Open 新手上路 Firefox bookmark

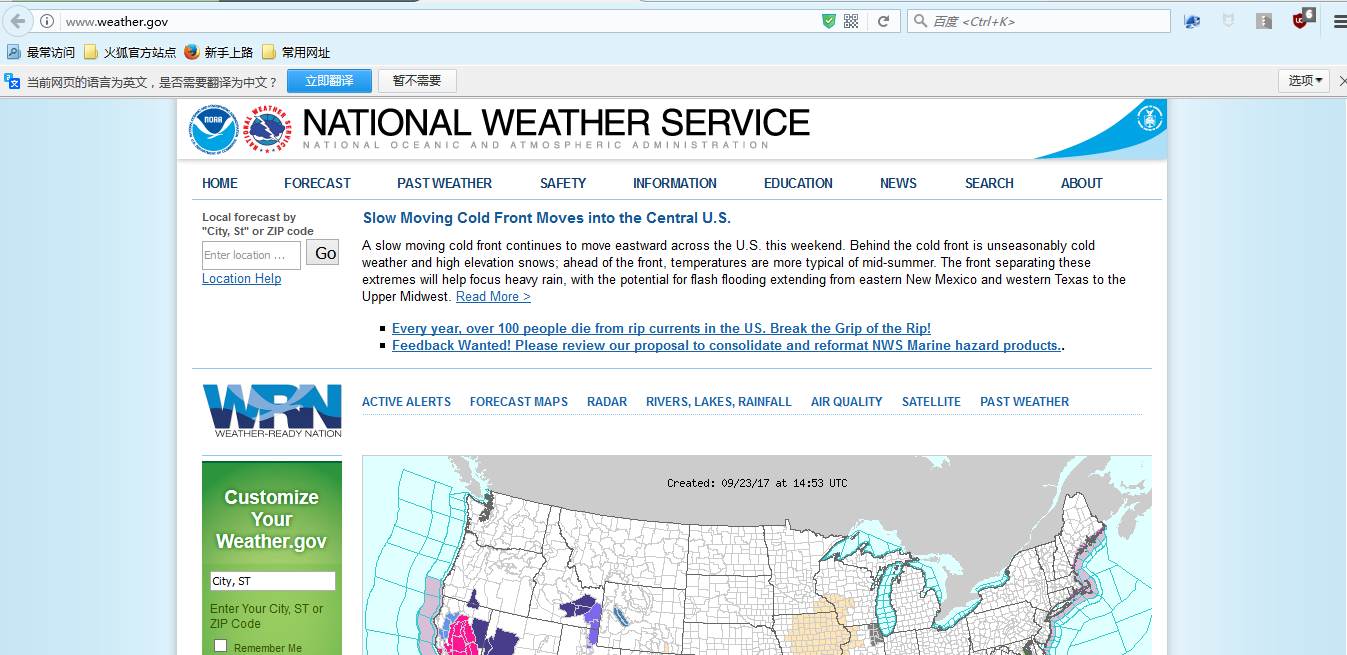click(218, 52)
